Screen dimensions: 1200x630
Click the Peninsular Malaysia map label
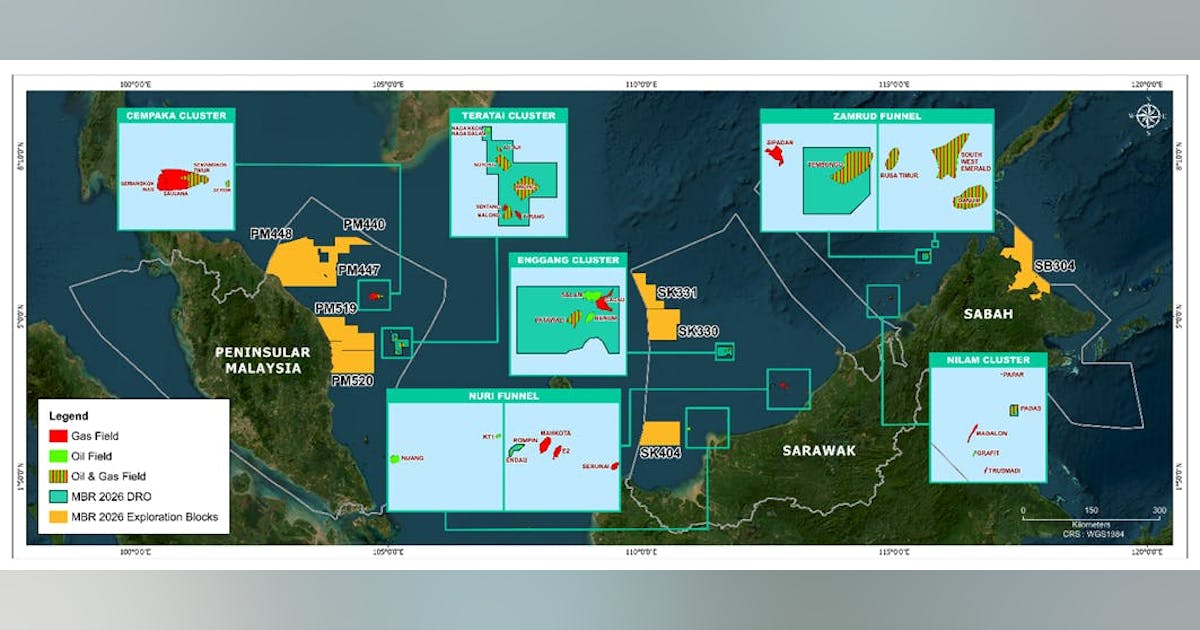pyautogui.click(x=263, y=360)
